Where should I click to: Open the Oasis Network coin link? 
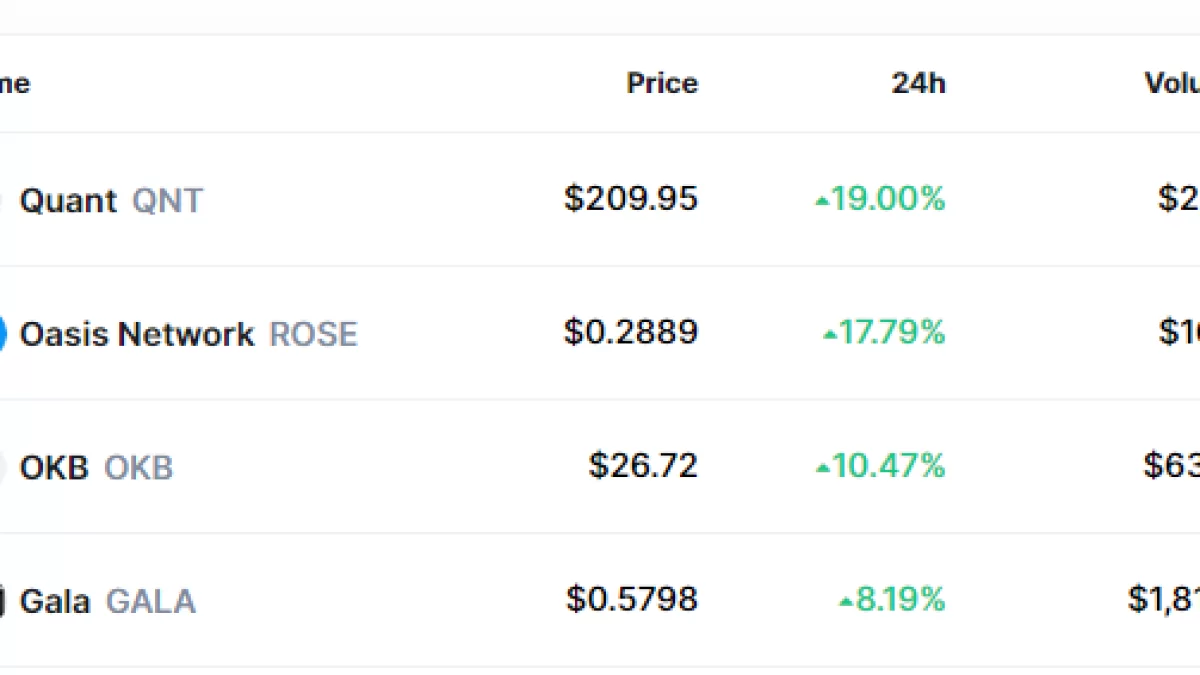[136, 333]
